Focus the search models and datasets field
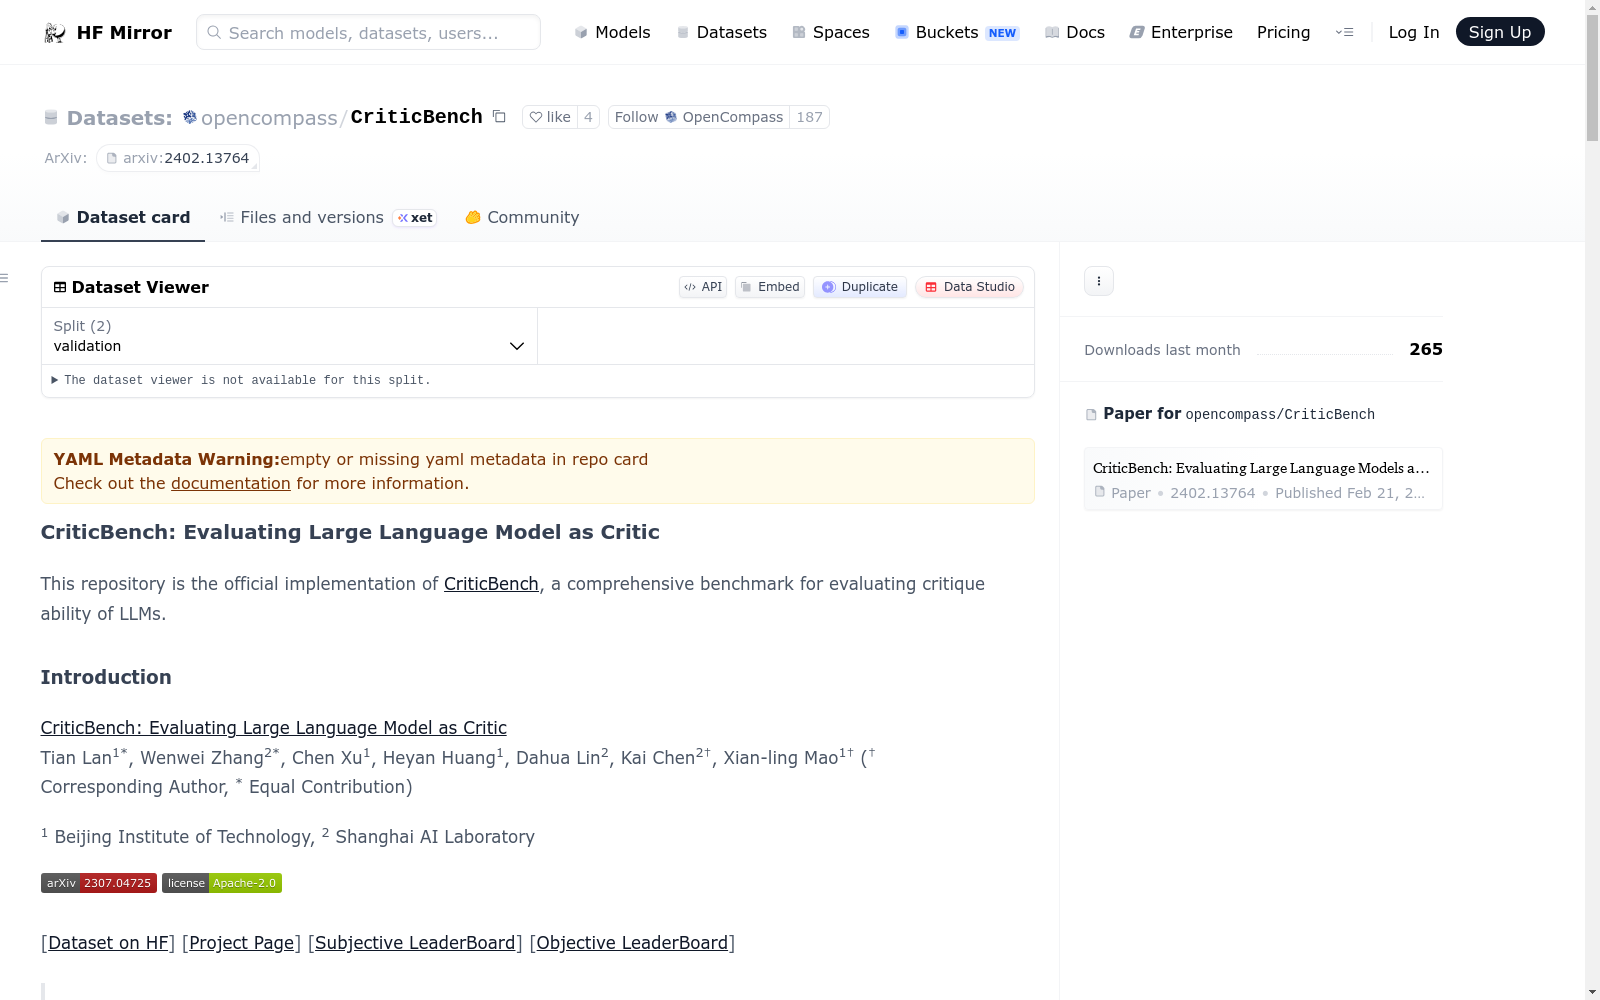1600x1000 pixels. pos(368,32)
